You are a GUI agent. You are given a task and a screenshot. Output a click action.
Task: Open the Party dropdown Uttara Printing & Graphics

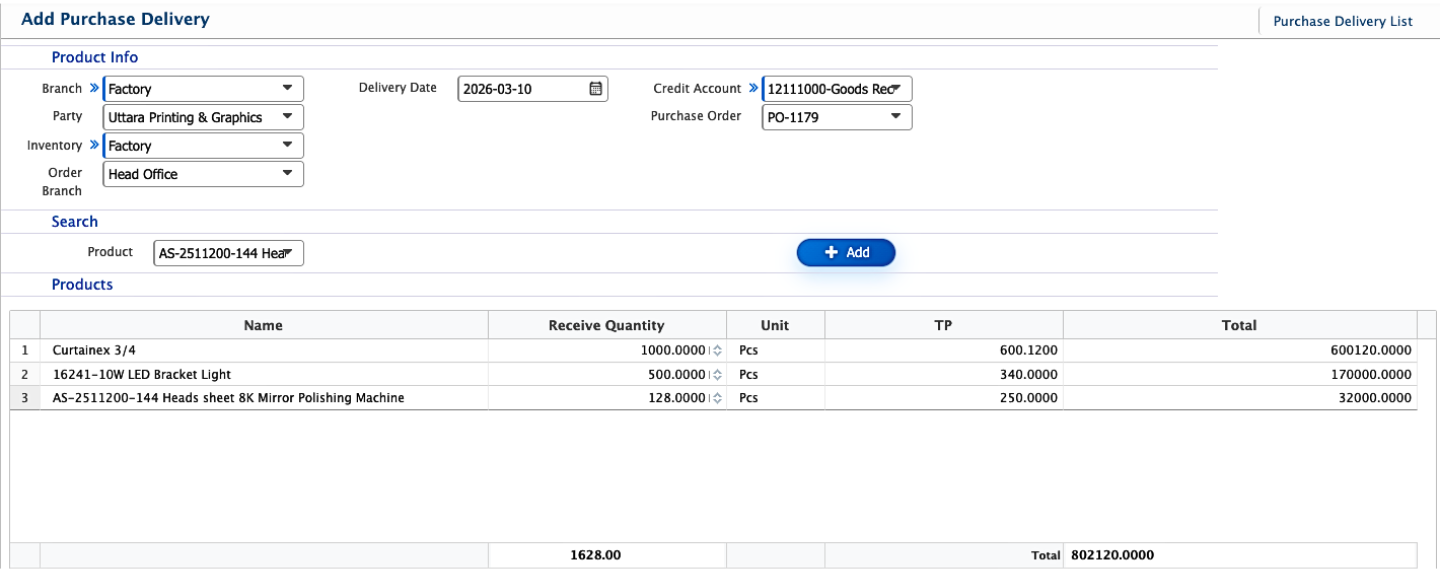click(287, 117)
